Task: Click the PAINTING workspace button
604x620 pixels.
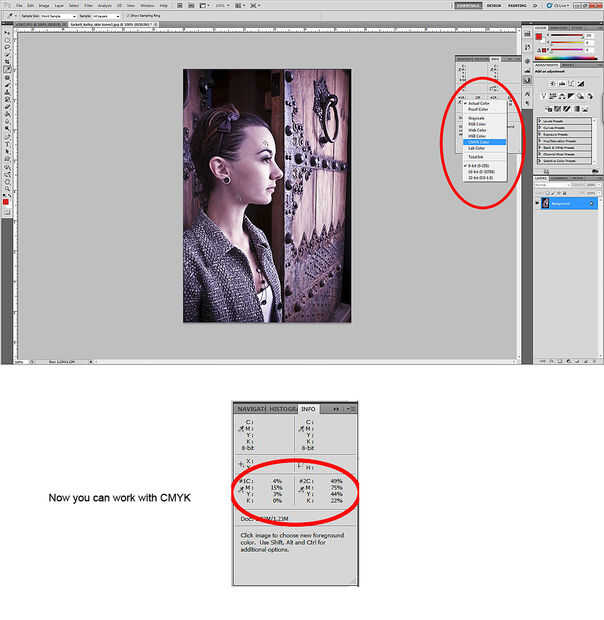Action: point(517,6)
